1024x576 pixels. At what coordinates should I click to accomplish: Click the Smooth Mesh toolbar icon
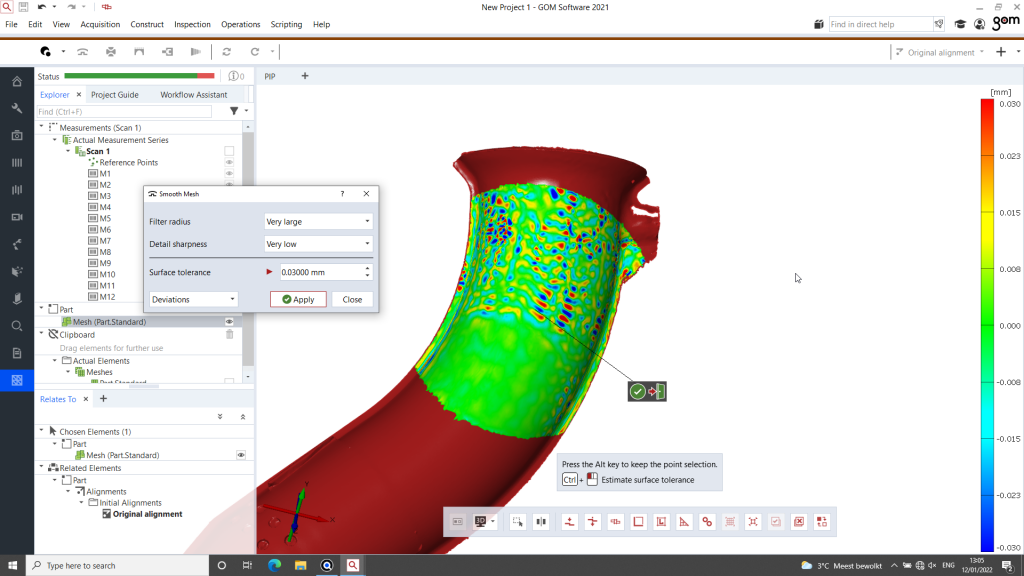click(x=82, y=52)
